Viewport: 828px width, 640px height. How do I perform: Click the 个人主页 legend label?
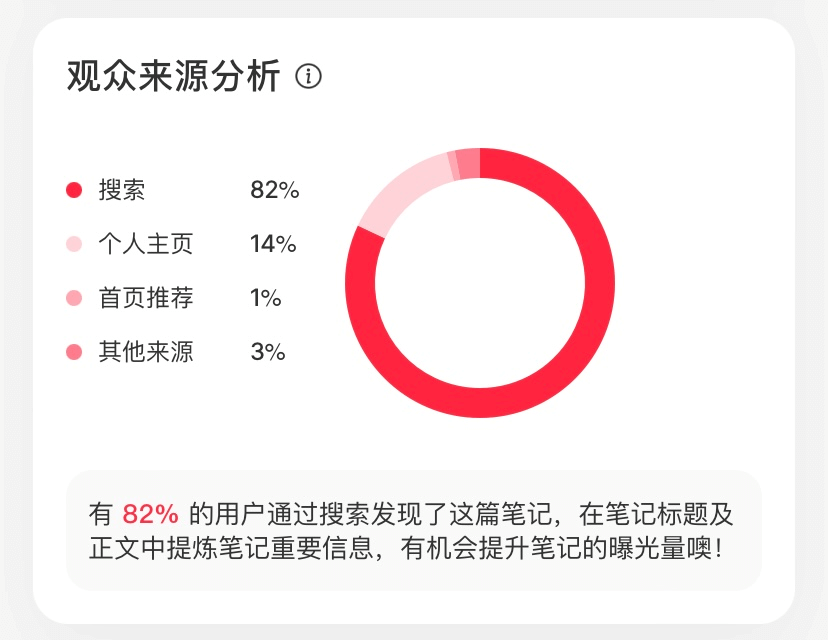pos(146,243)
